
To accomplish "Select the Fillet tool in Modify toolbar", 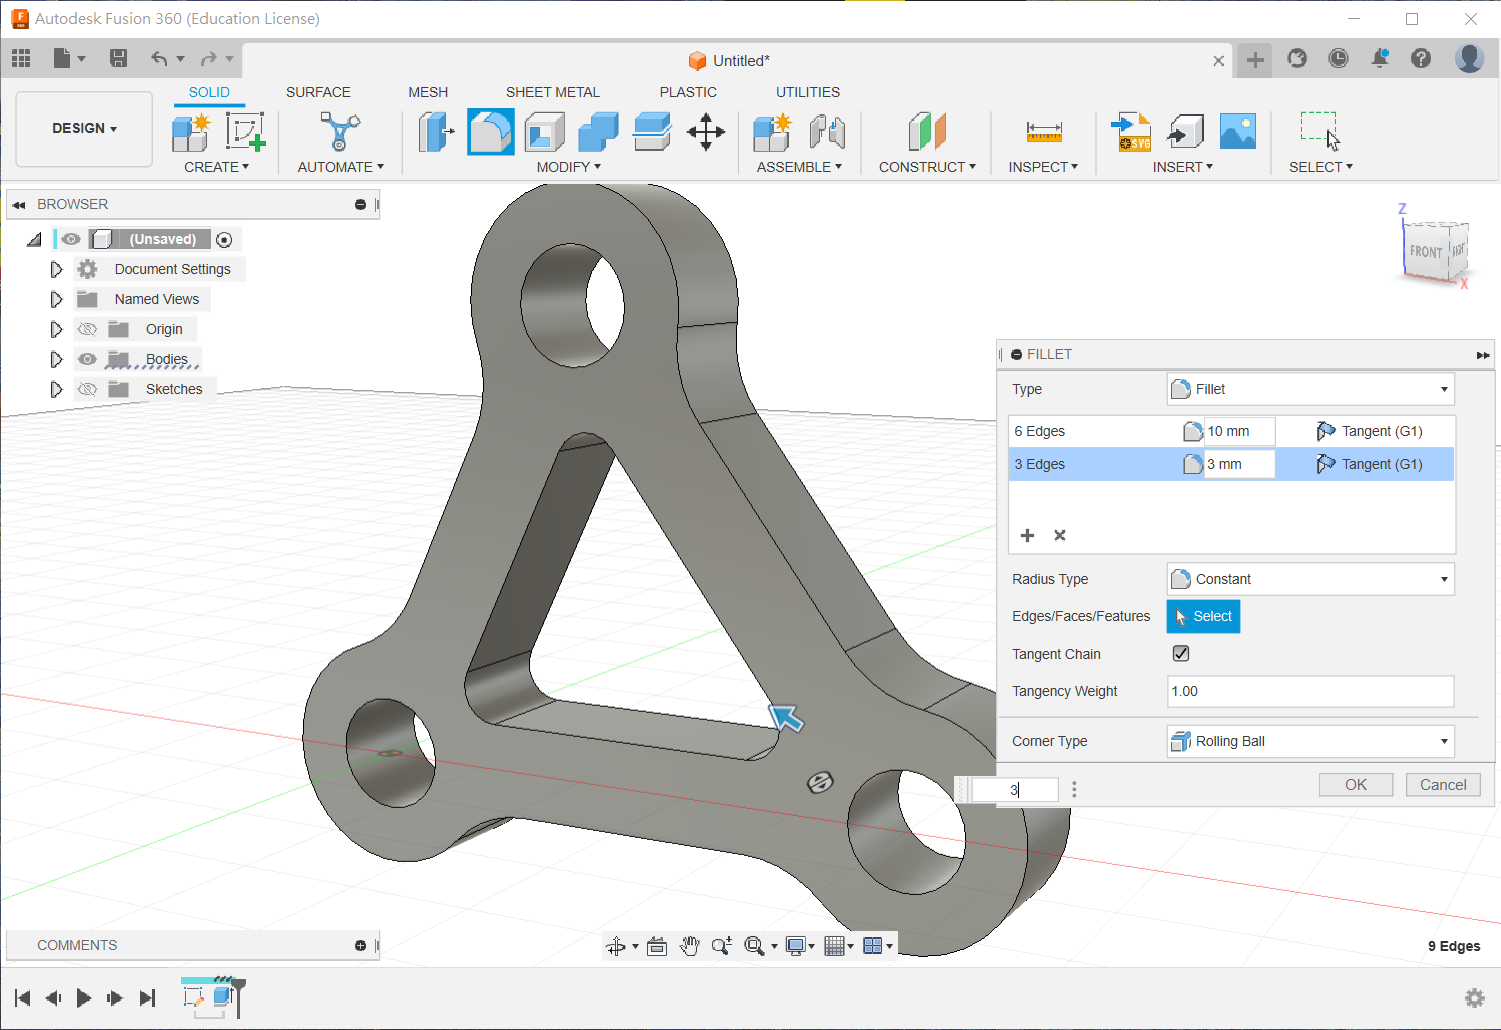I will [490, 132].
